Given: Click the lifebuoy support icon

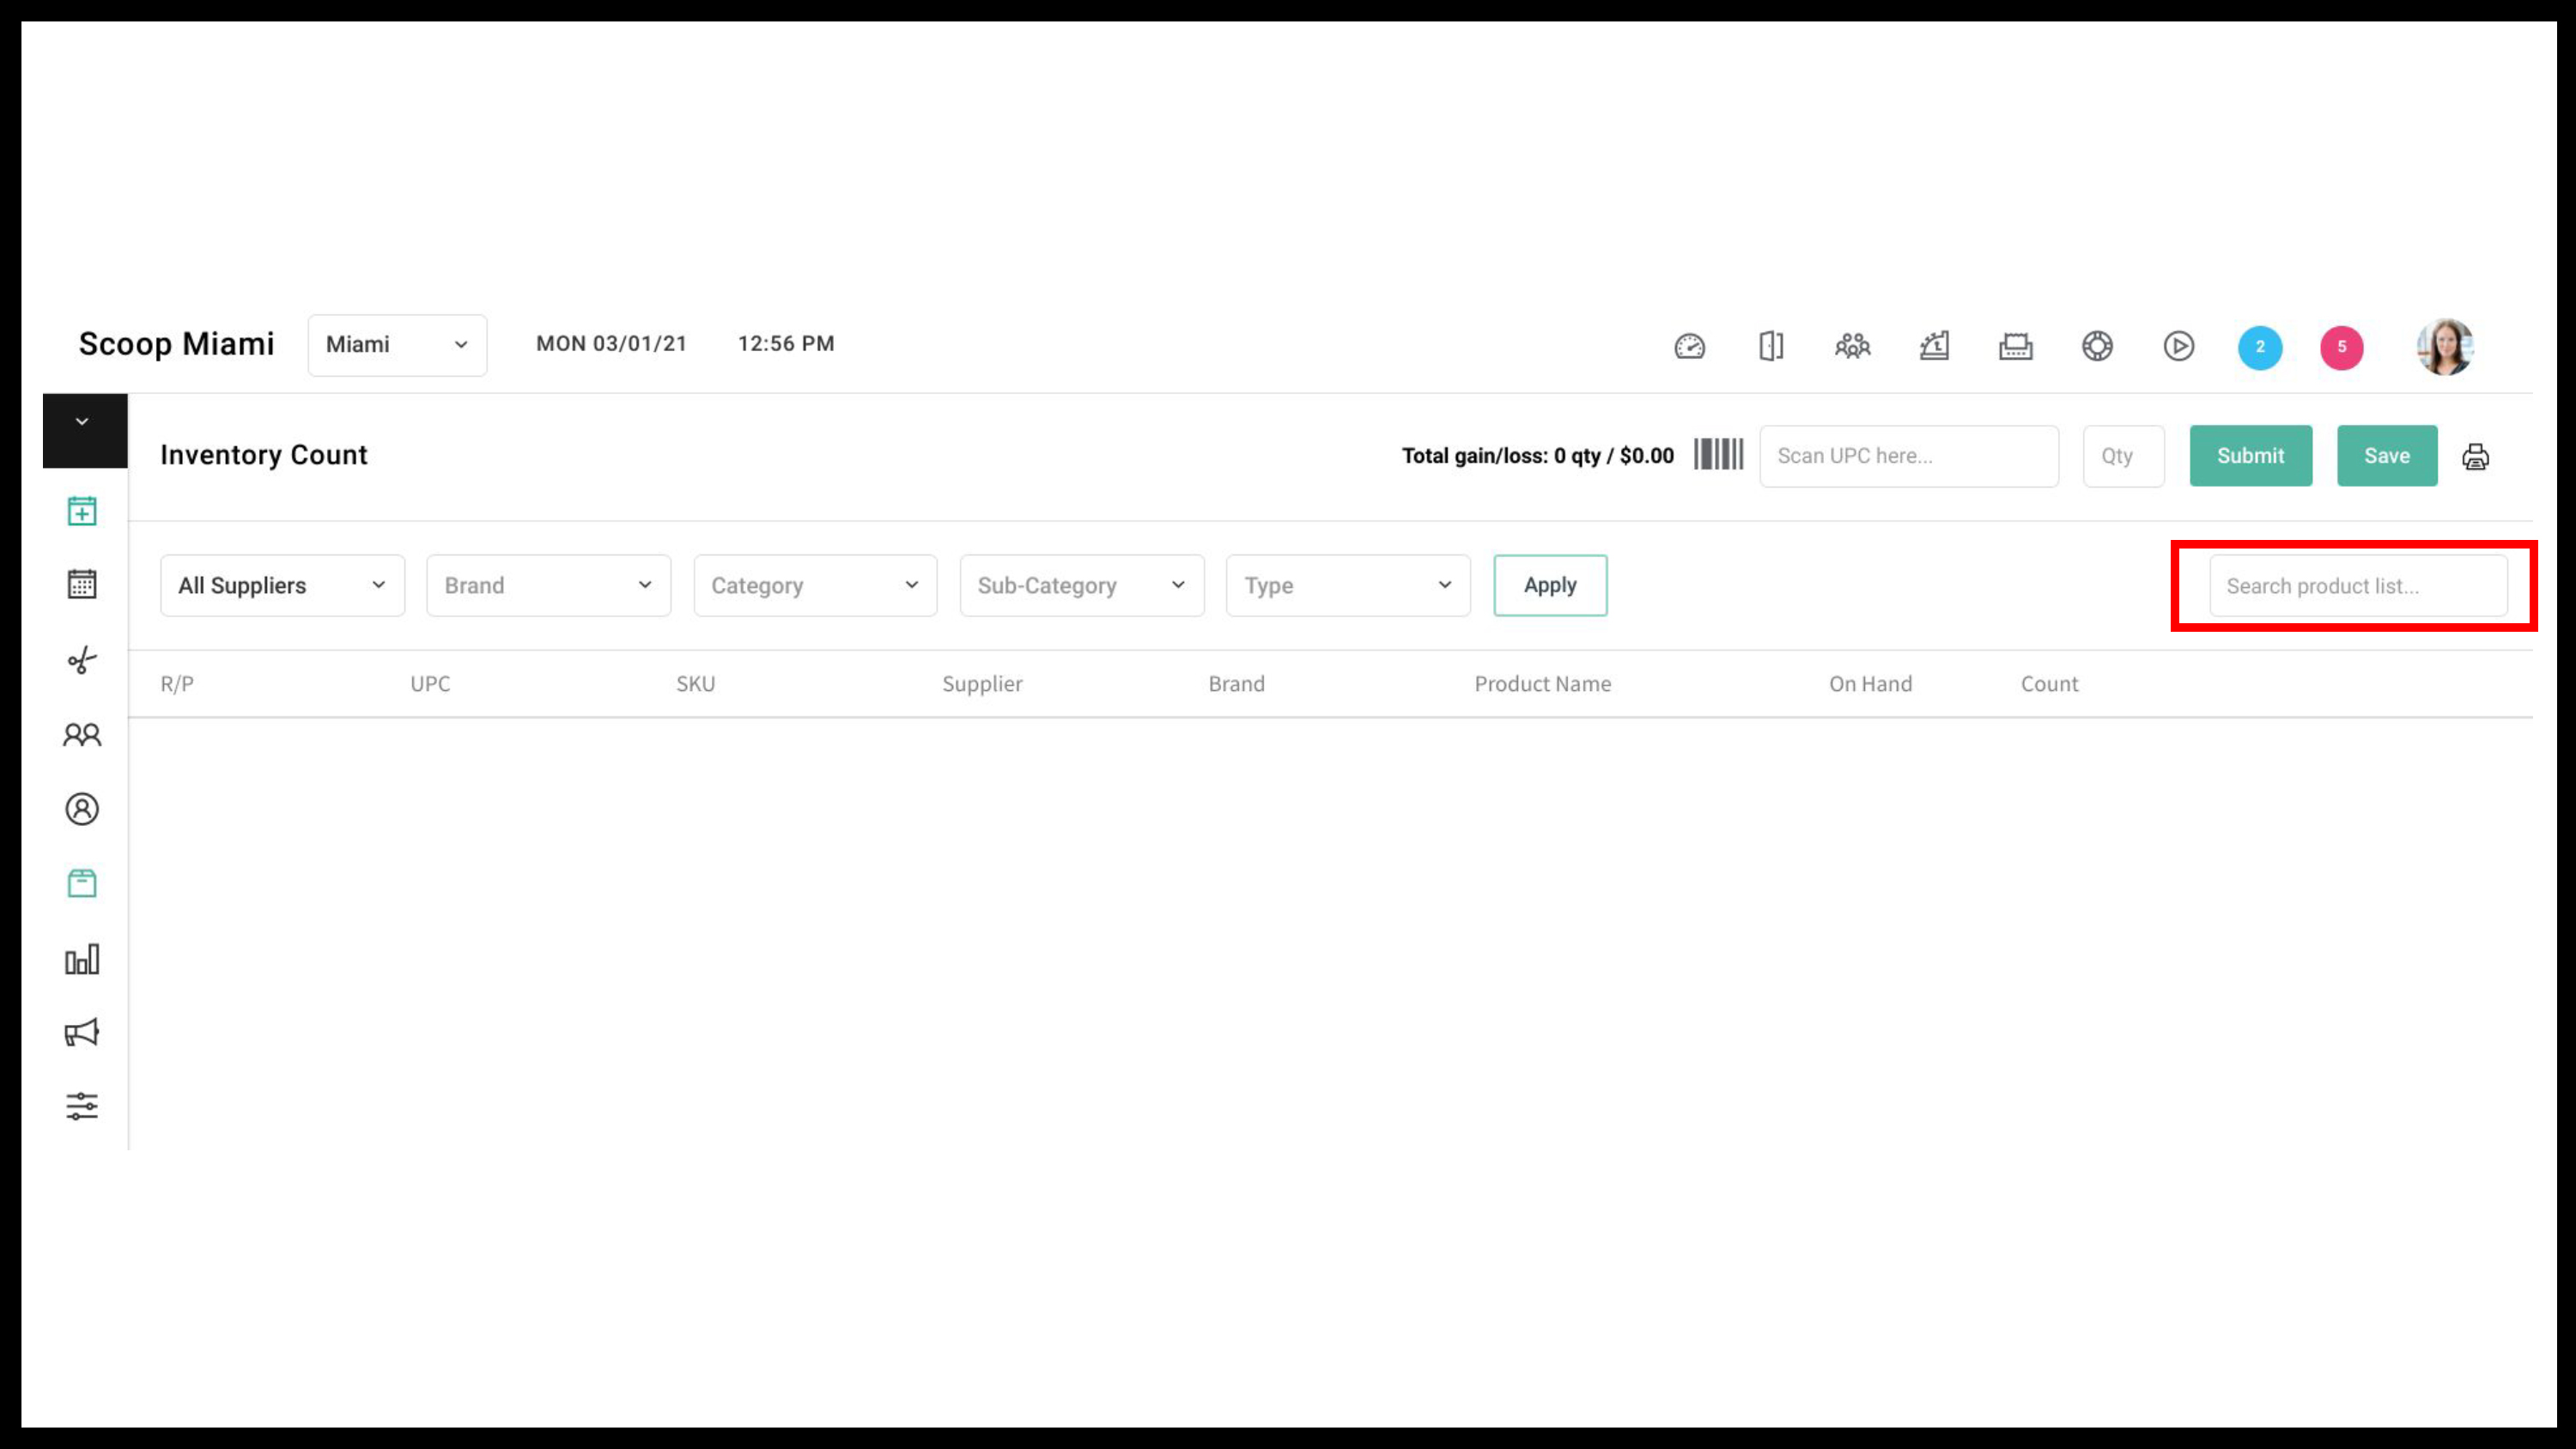Looking at the screenshot, I should click(x=2097, y=346).
